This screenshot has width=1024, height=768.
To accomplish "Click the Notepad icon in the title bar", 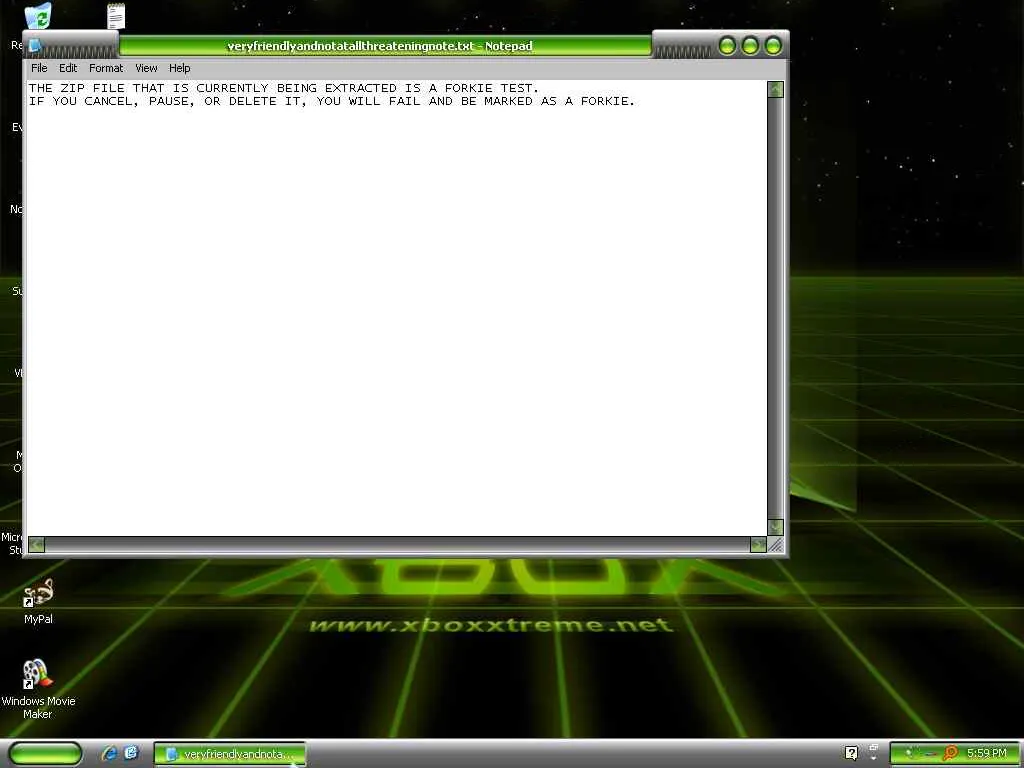I will (x=35, y=46).
